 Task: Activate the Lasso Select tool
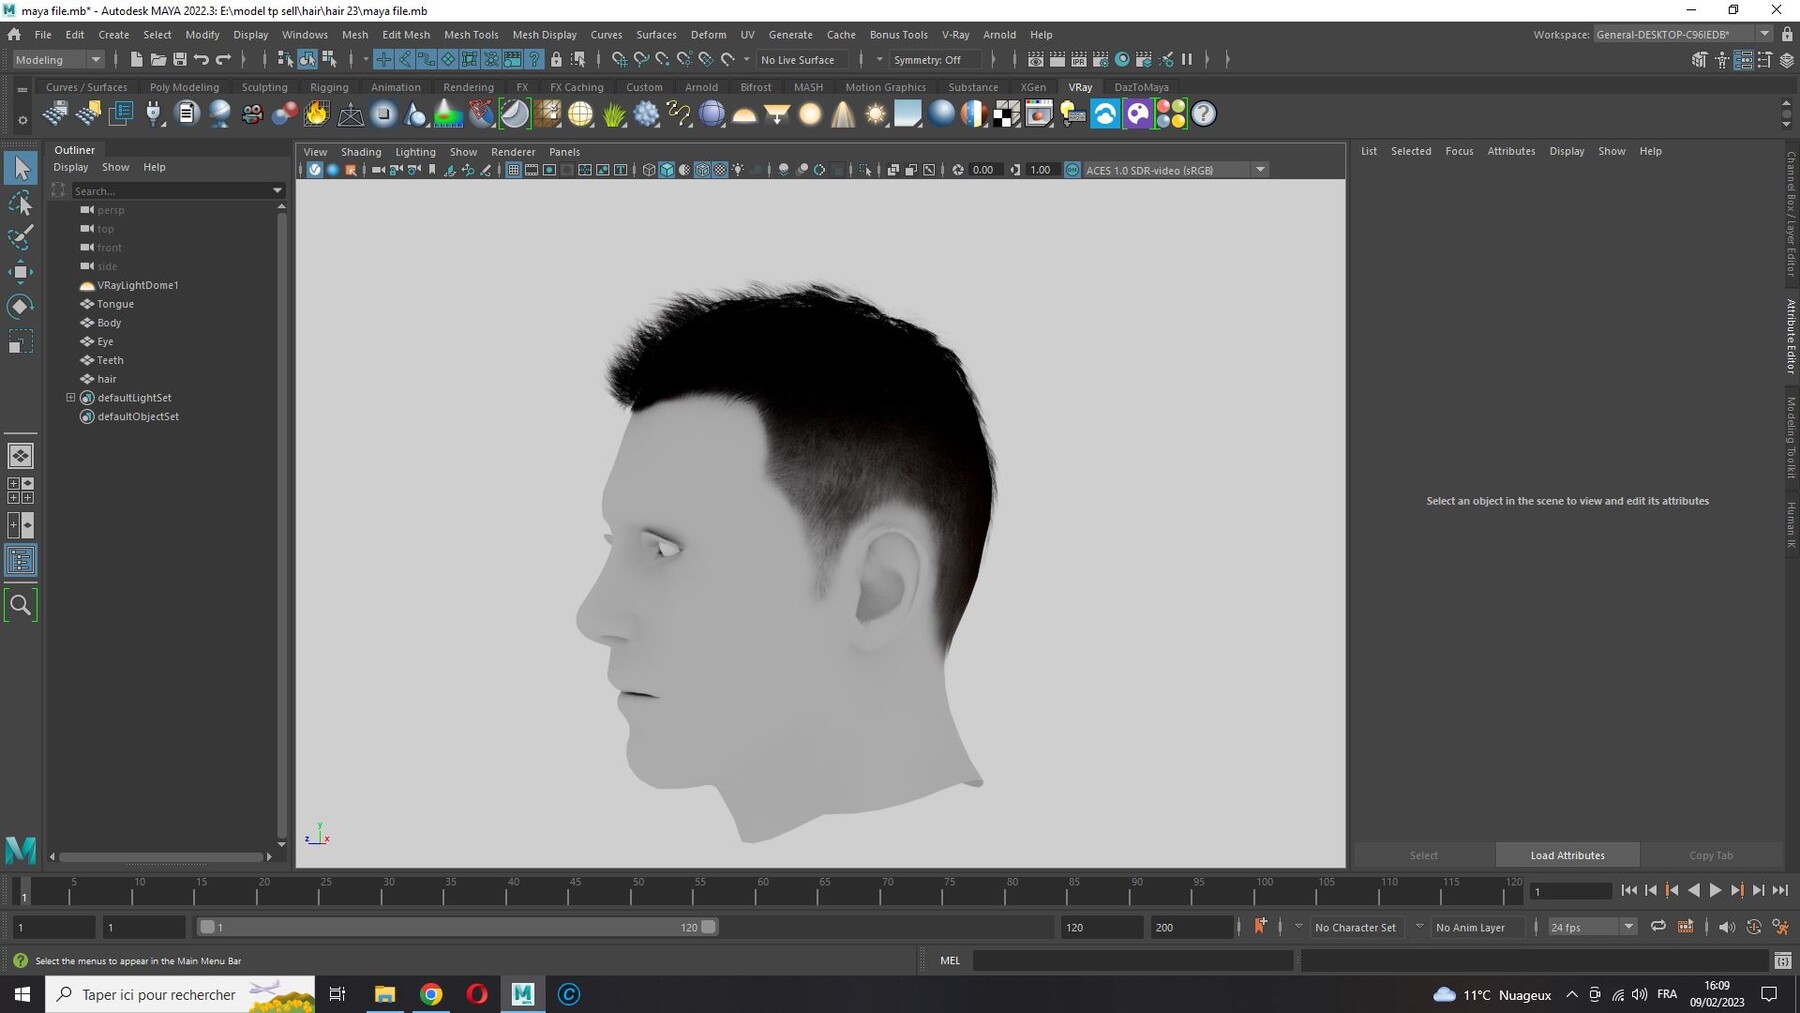[20, 203]
